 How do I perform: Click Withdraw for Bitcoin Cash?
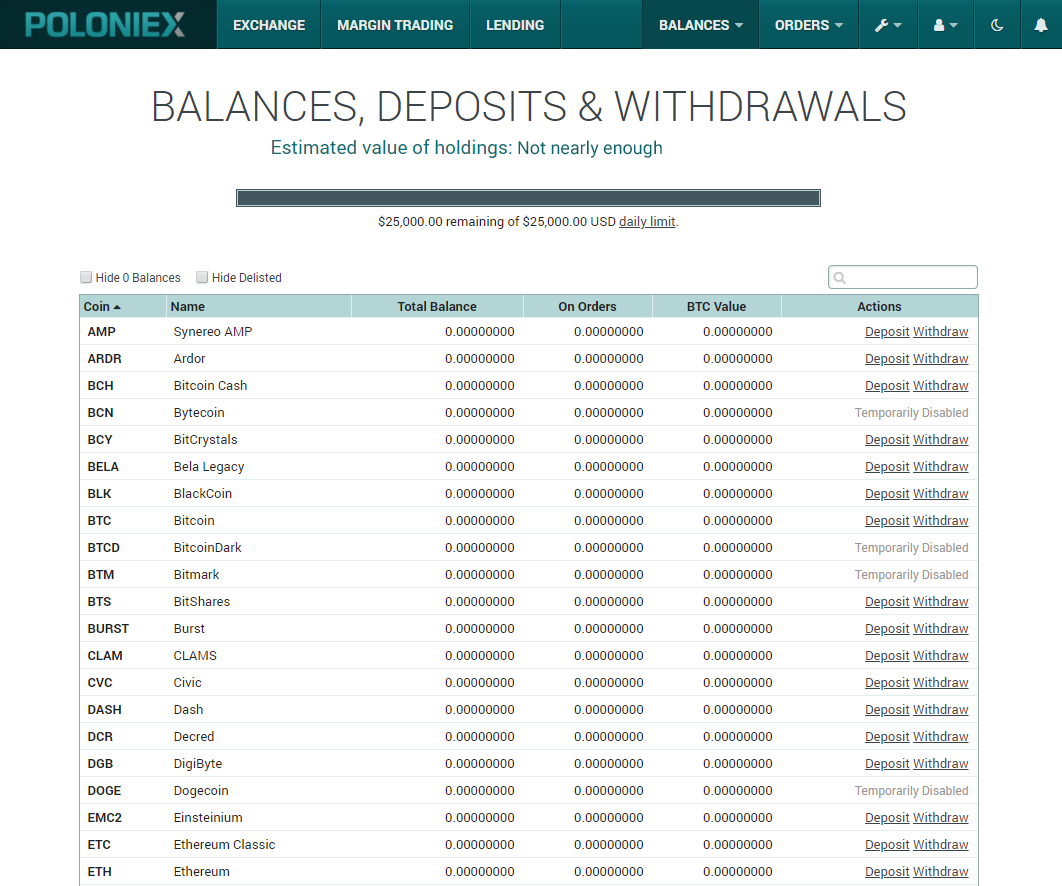point(941,385)
